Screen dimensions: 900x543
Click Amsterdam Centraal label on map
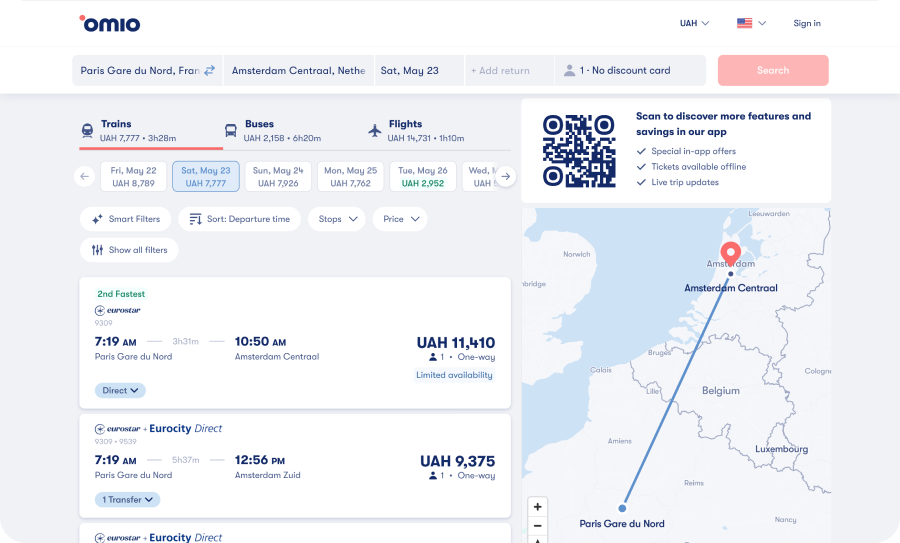pos(731,288)
